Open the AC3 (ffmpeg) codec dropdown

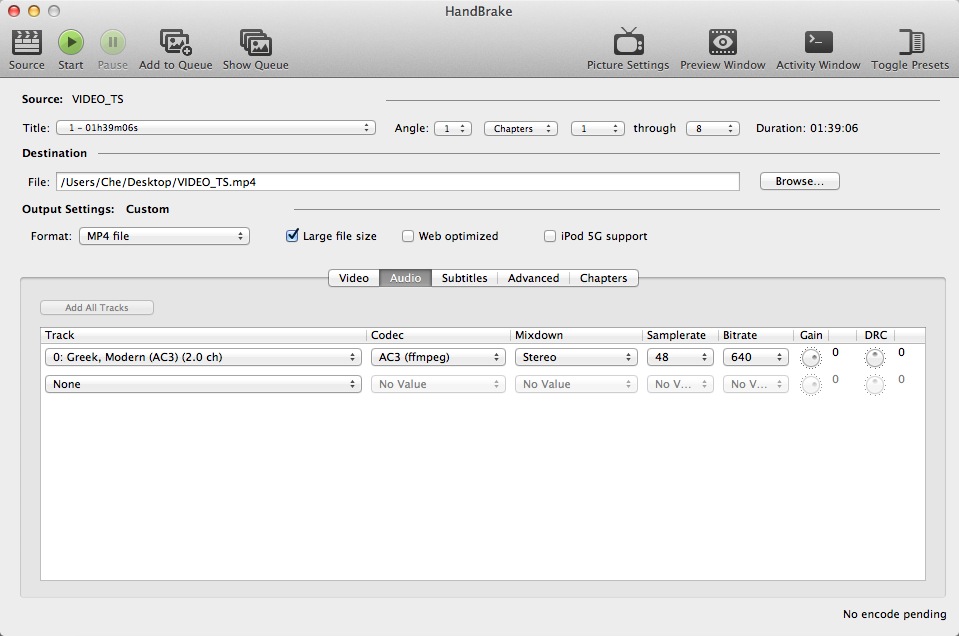click(438, 357)
